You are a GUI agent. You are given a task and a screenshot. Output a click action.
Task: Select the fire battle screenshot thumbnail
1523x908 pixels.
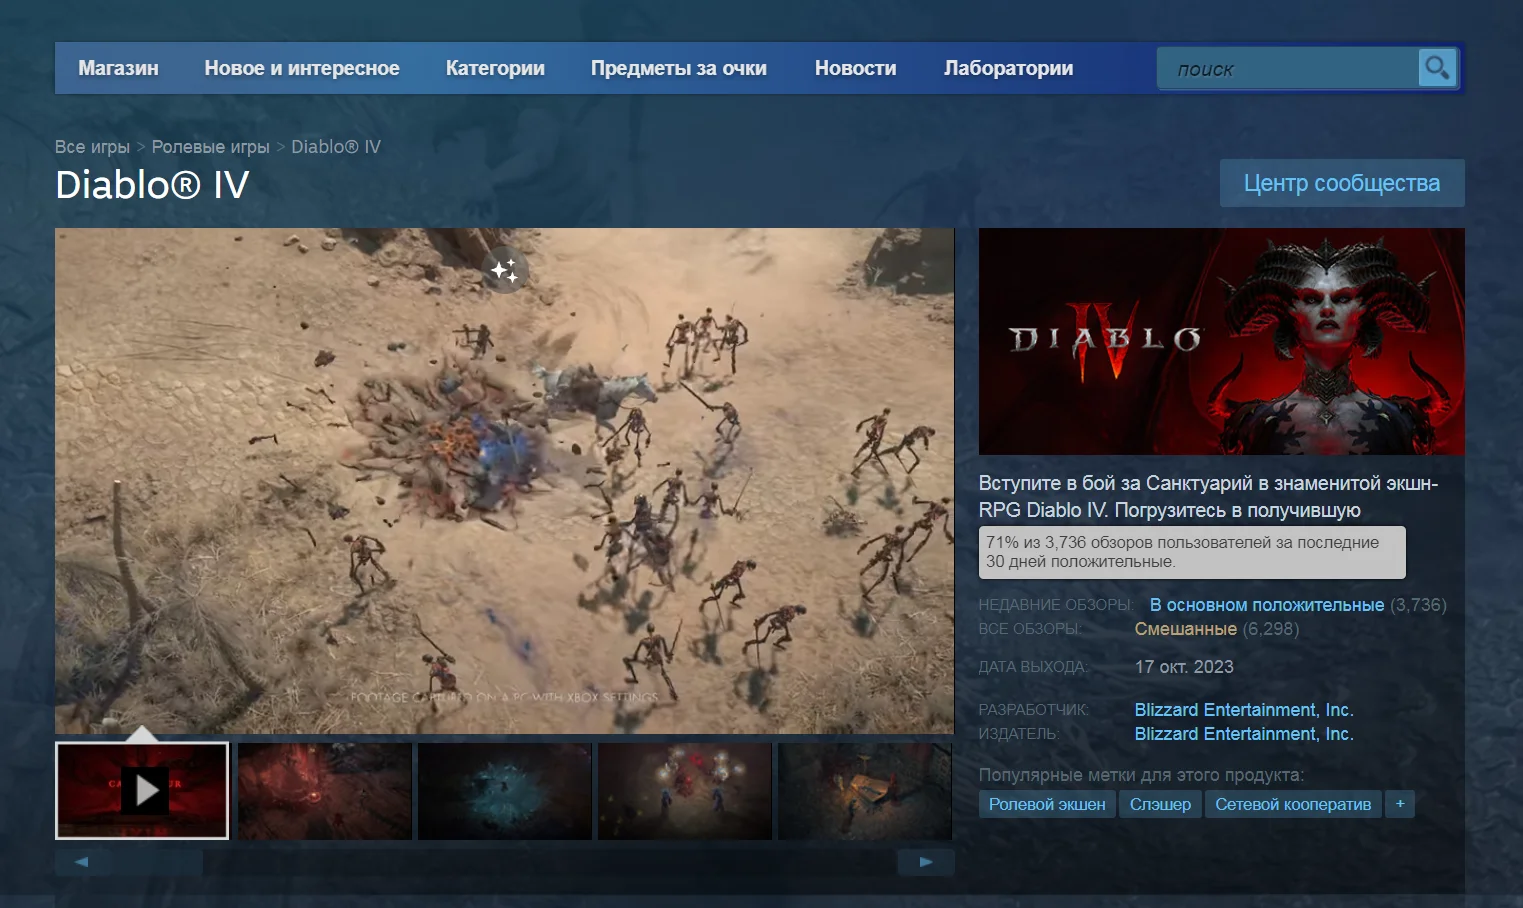[684, 790]
